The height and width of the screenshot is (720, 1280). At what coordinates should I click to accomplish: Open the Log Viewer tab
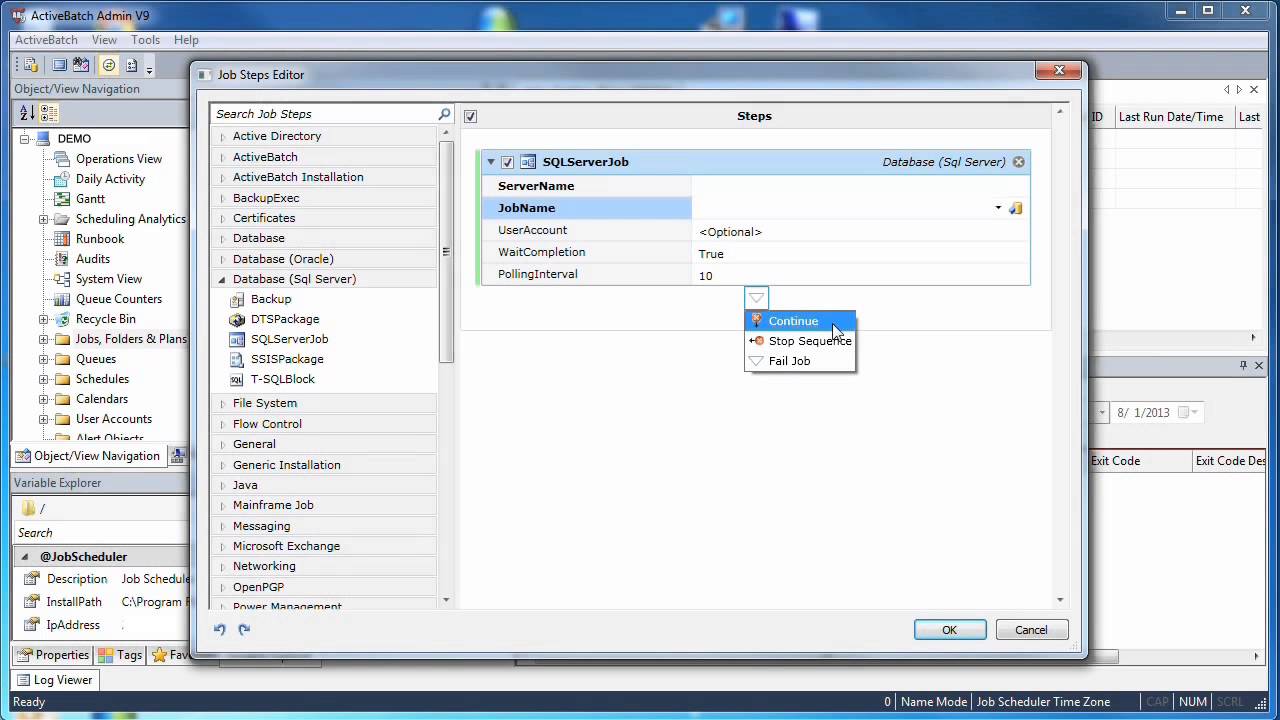click(54, 680)
